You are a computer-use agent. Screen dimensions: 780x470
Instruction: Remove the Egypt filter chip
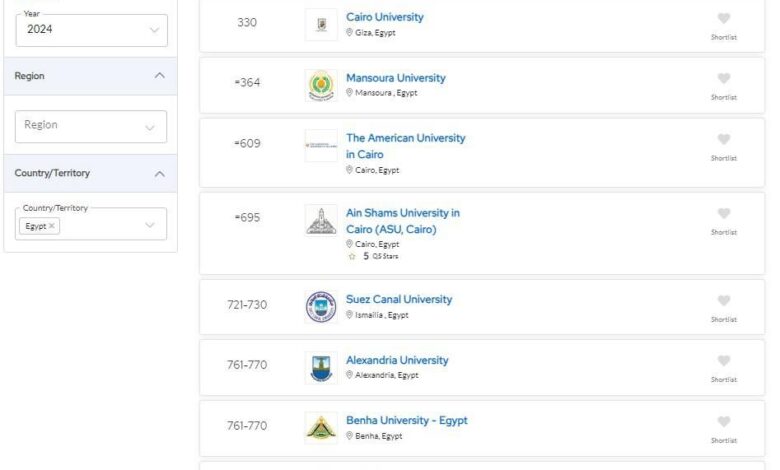(x=52, y=226)
